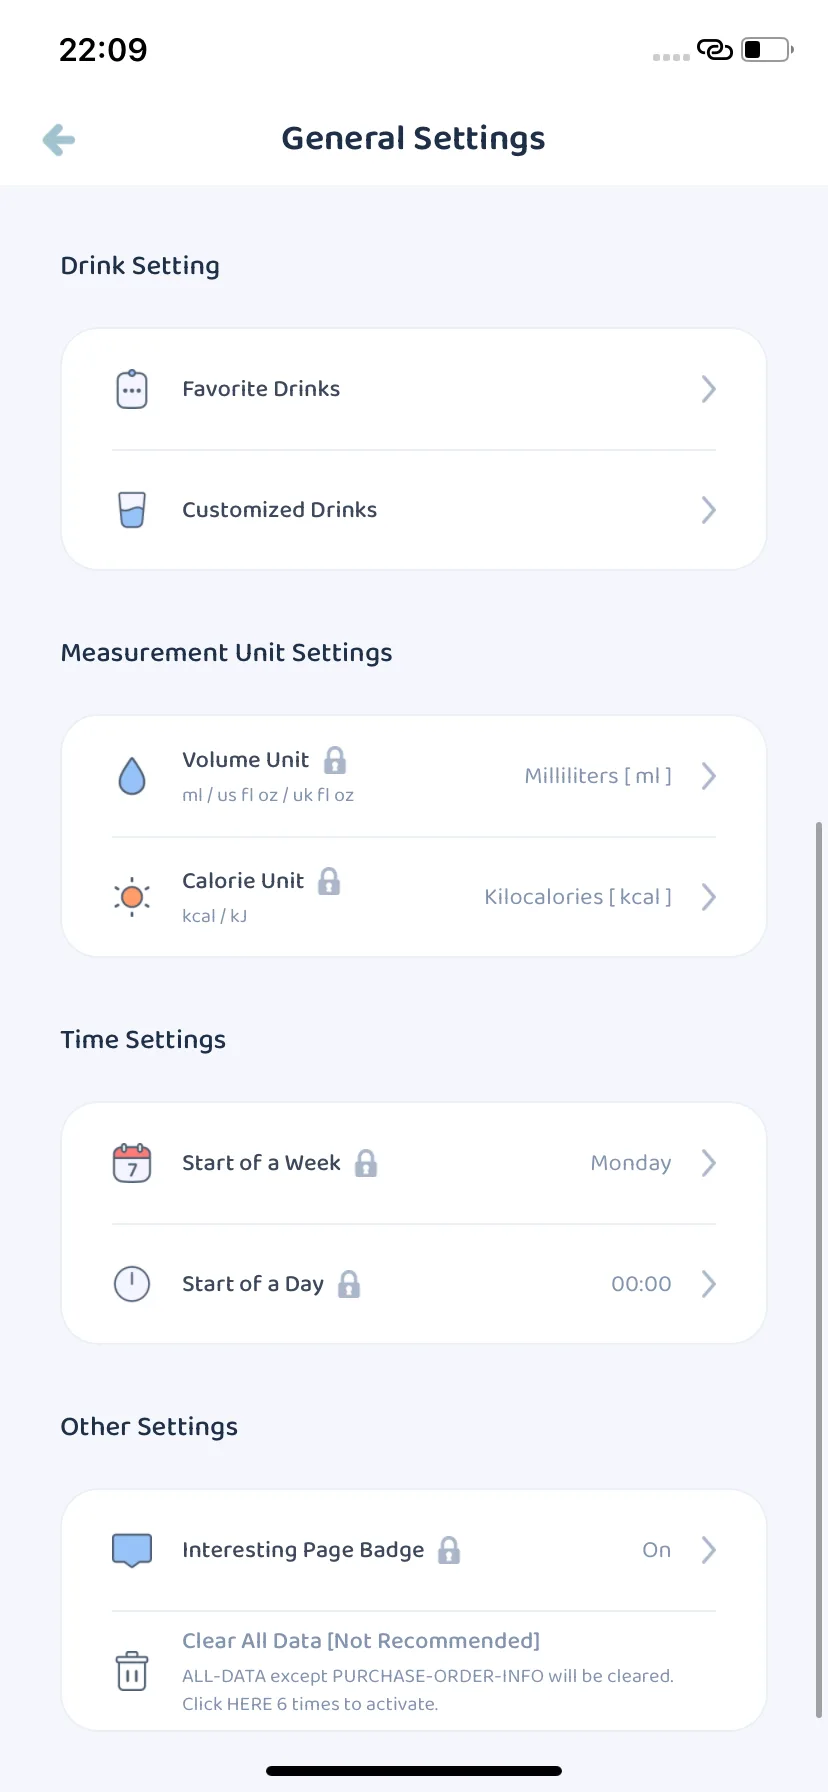This screenshot has height=1792, width=828.
Task: Tap the lock beside Interesting Page Badge
Action: point(449,1550)
